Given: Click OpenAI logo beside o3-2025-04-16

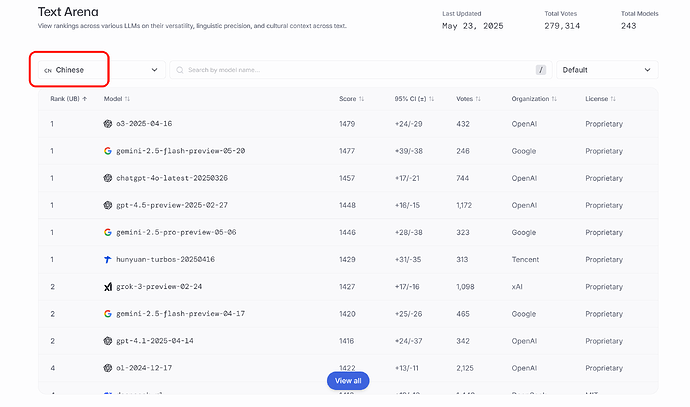Looking at the screenshot, I should pos(108,124).
